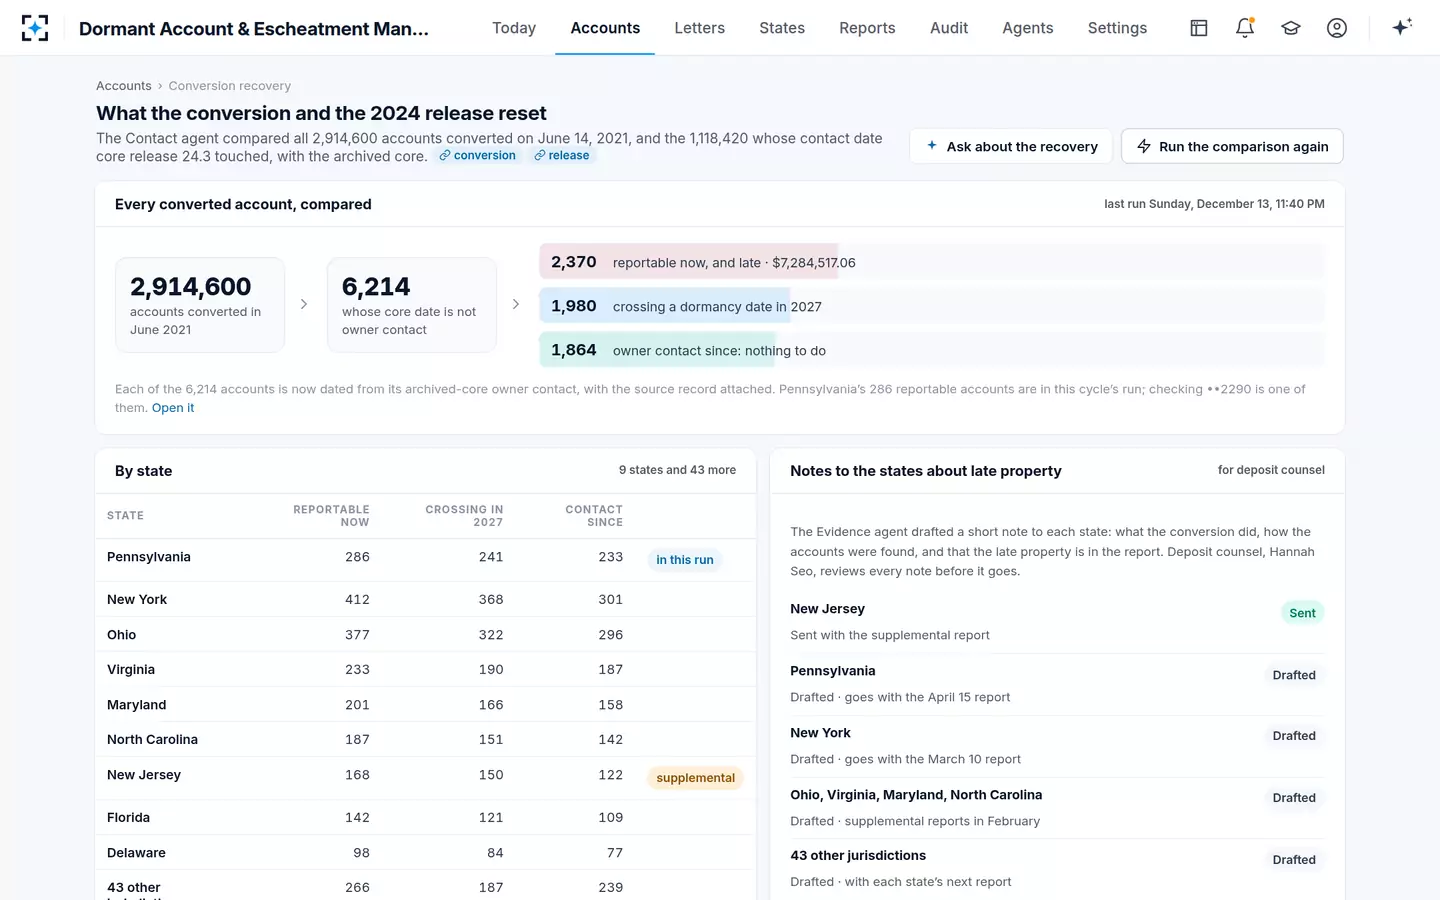Switch to the Audit tab

pos(949,28)
